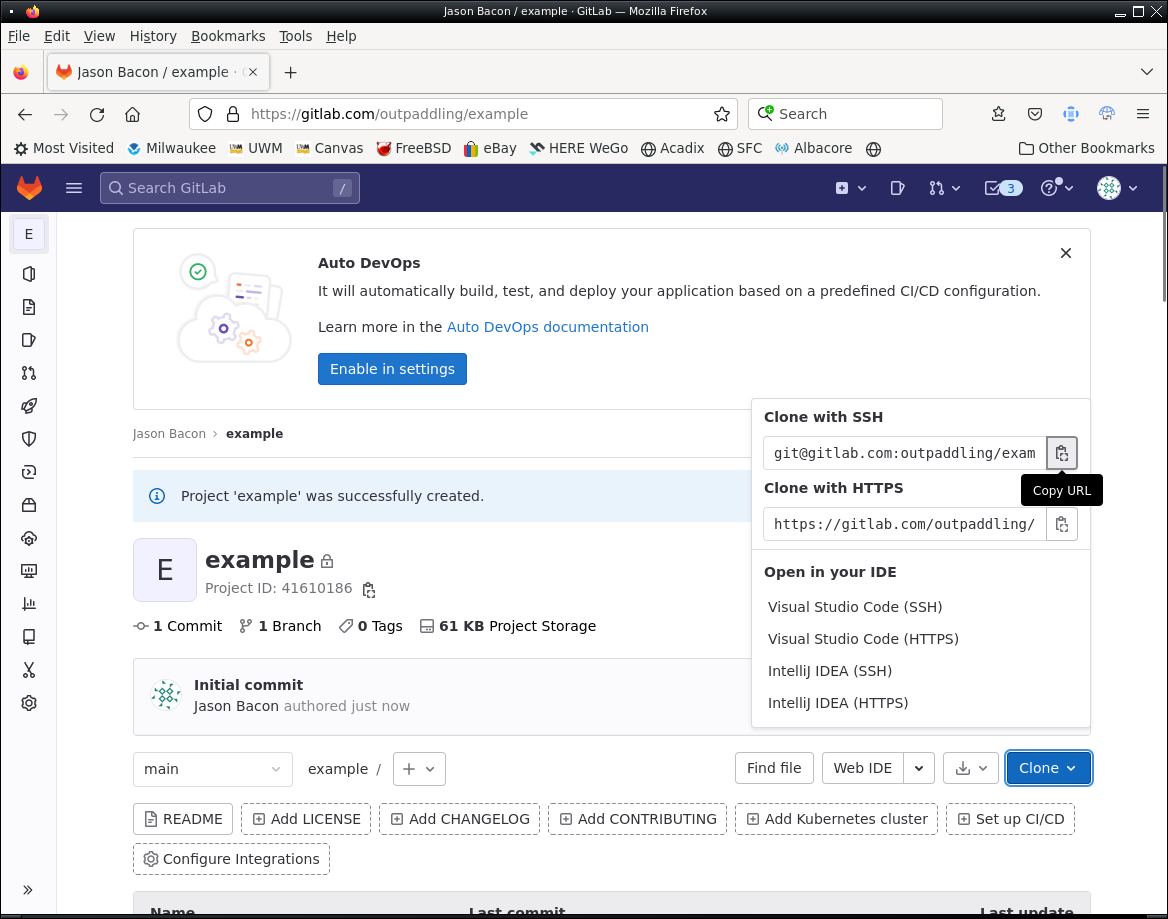The image size is (1168, 919).
Task: Click Enable in settings button
Action: click(x=392, y=369)
